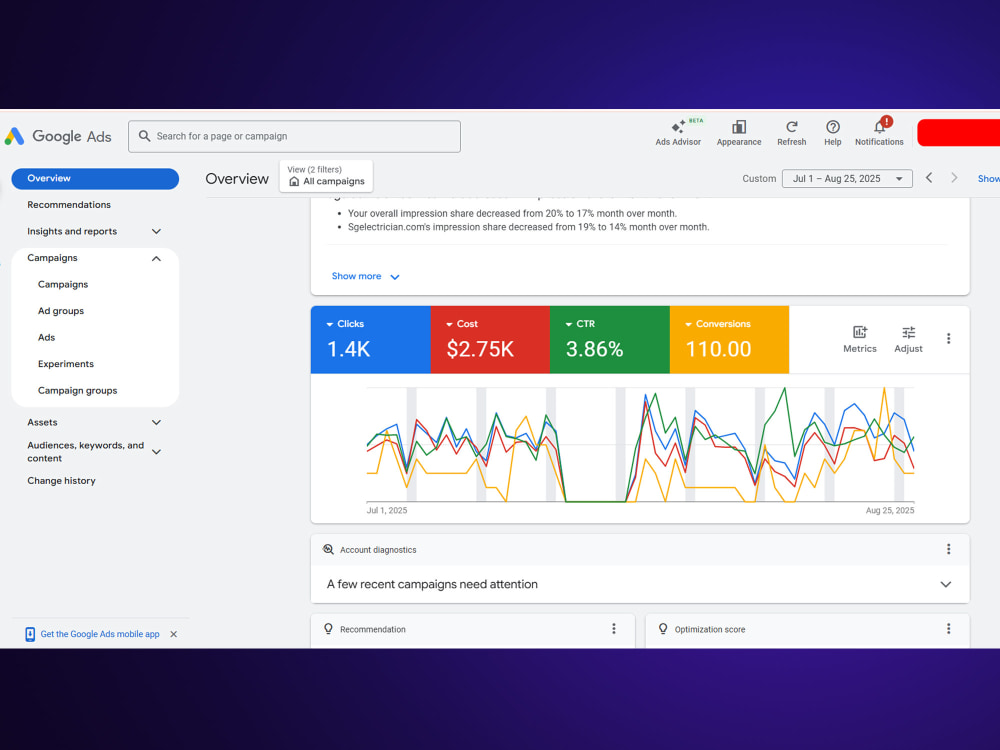The width and height of the screenshot is (1000, 750).
Task: Open Change history in the sidebar
Action: [61, 481]
